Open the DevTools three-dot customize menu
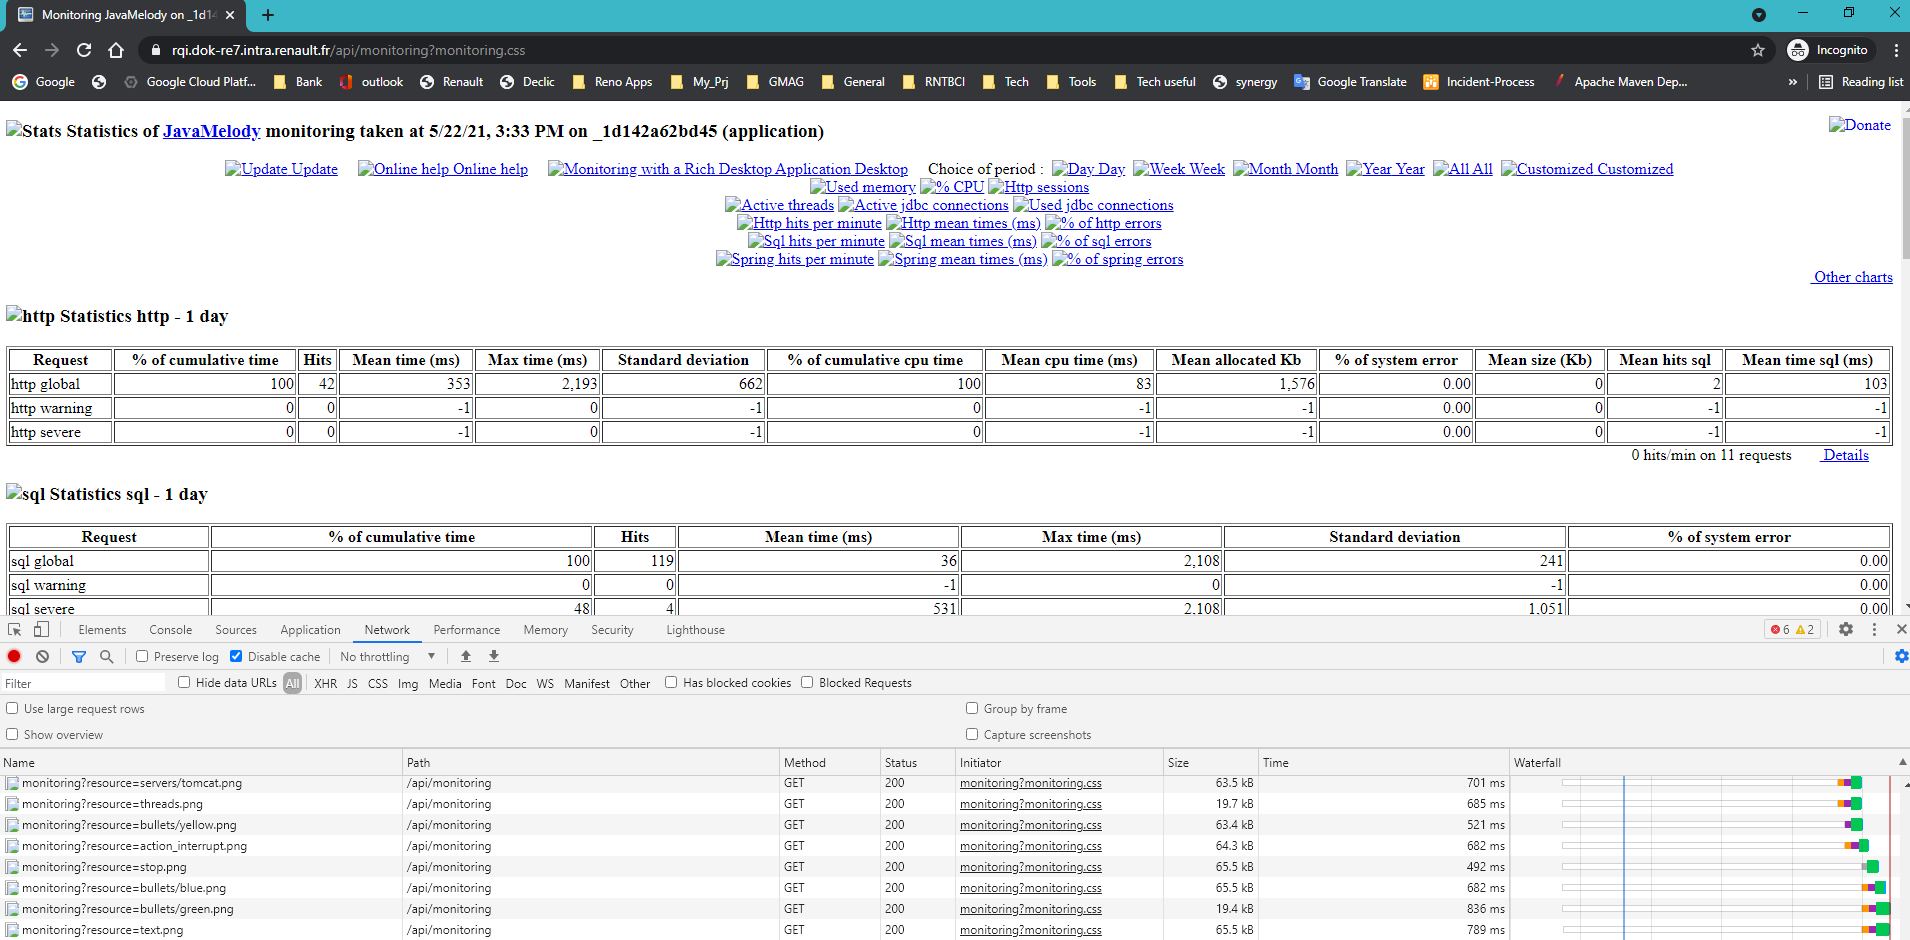Screen dimensions: 1910x940 (1874, 629)
